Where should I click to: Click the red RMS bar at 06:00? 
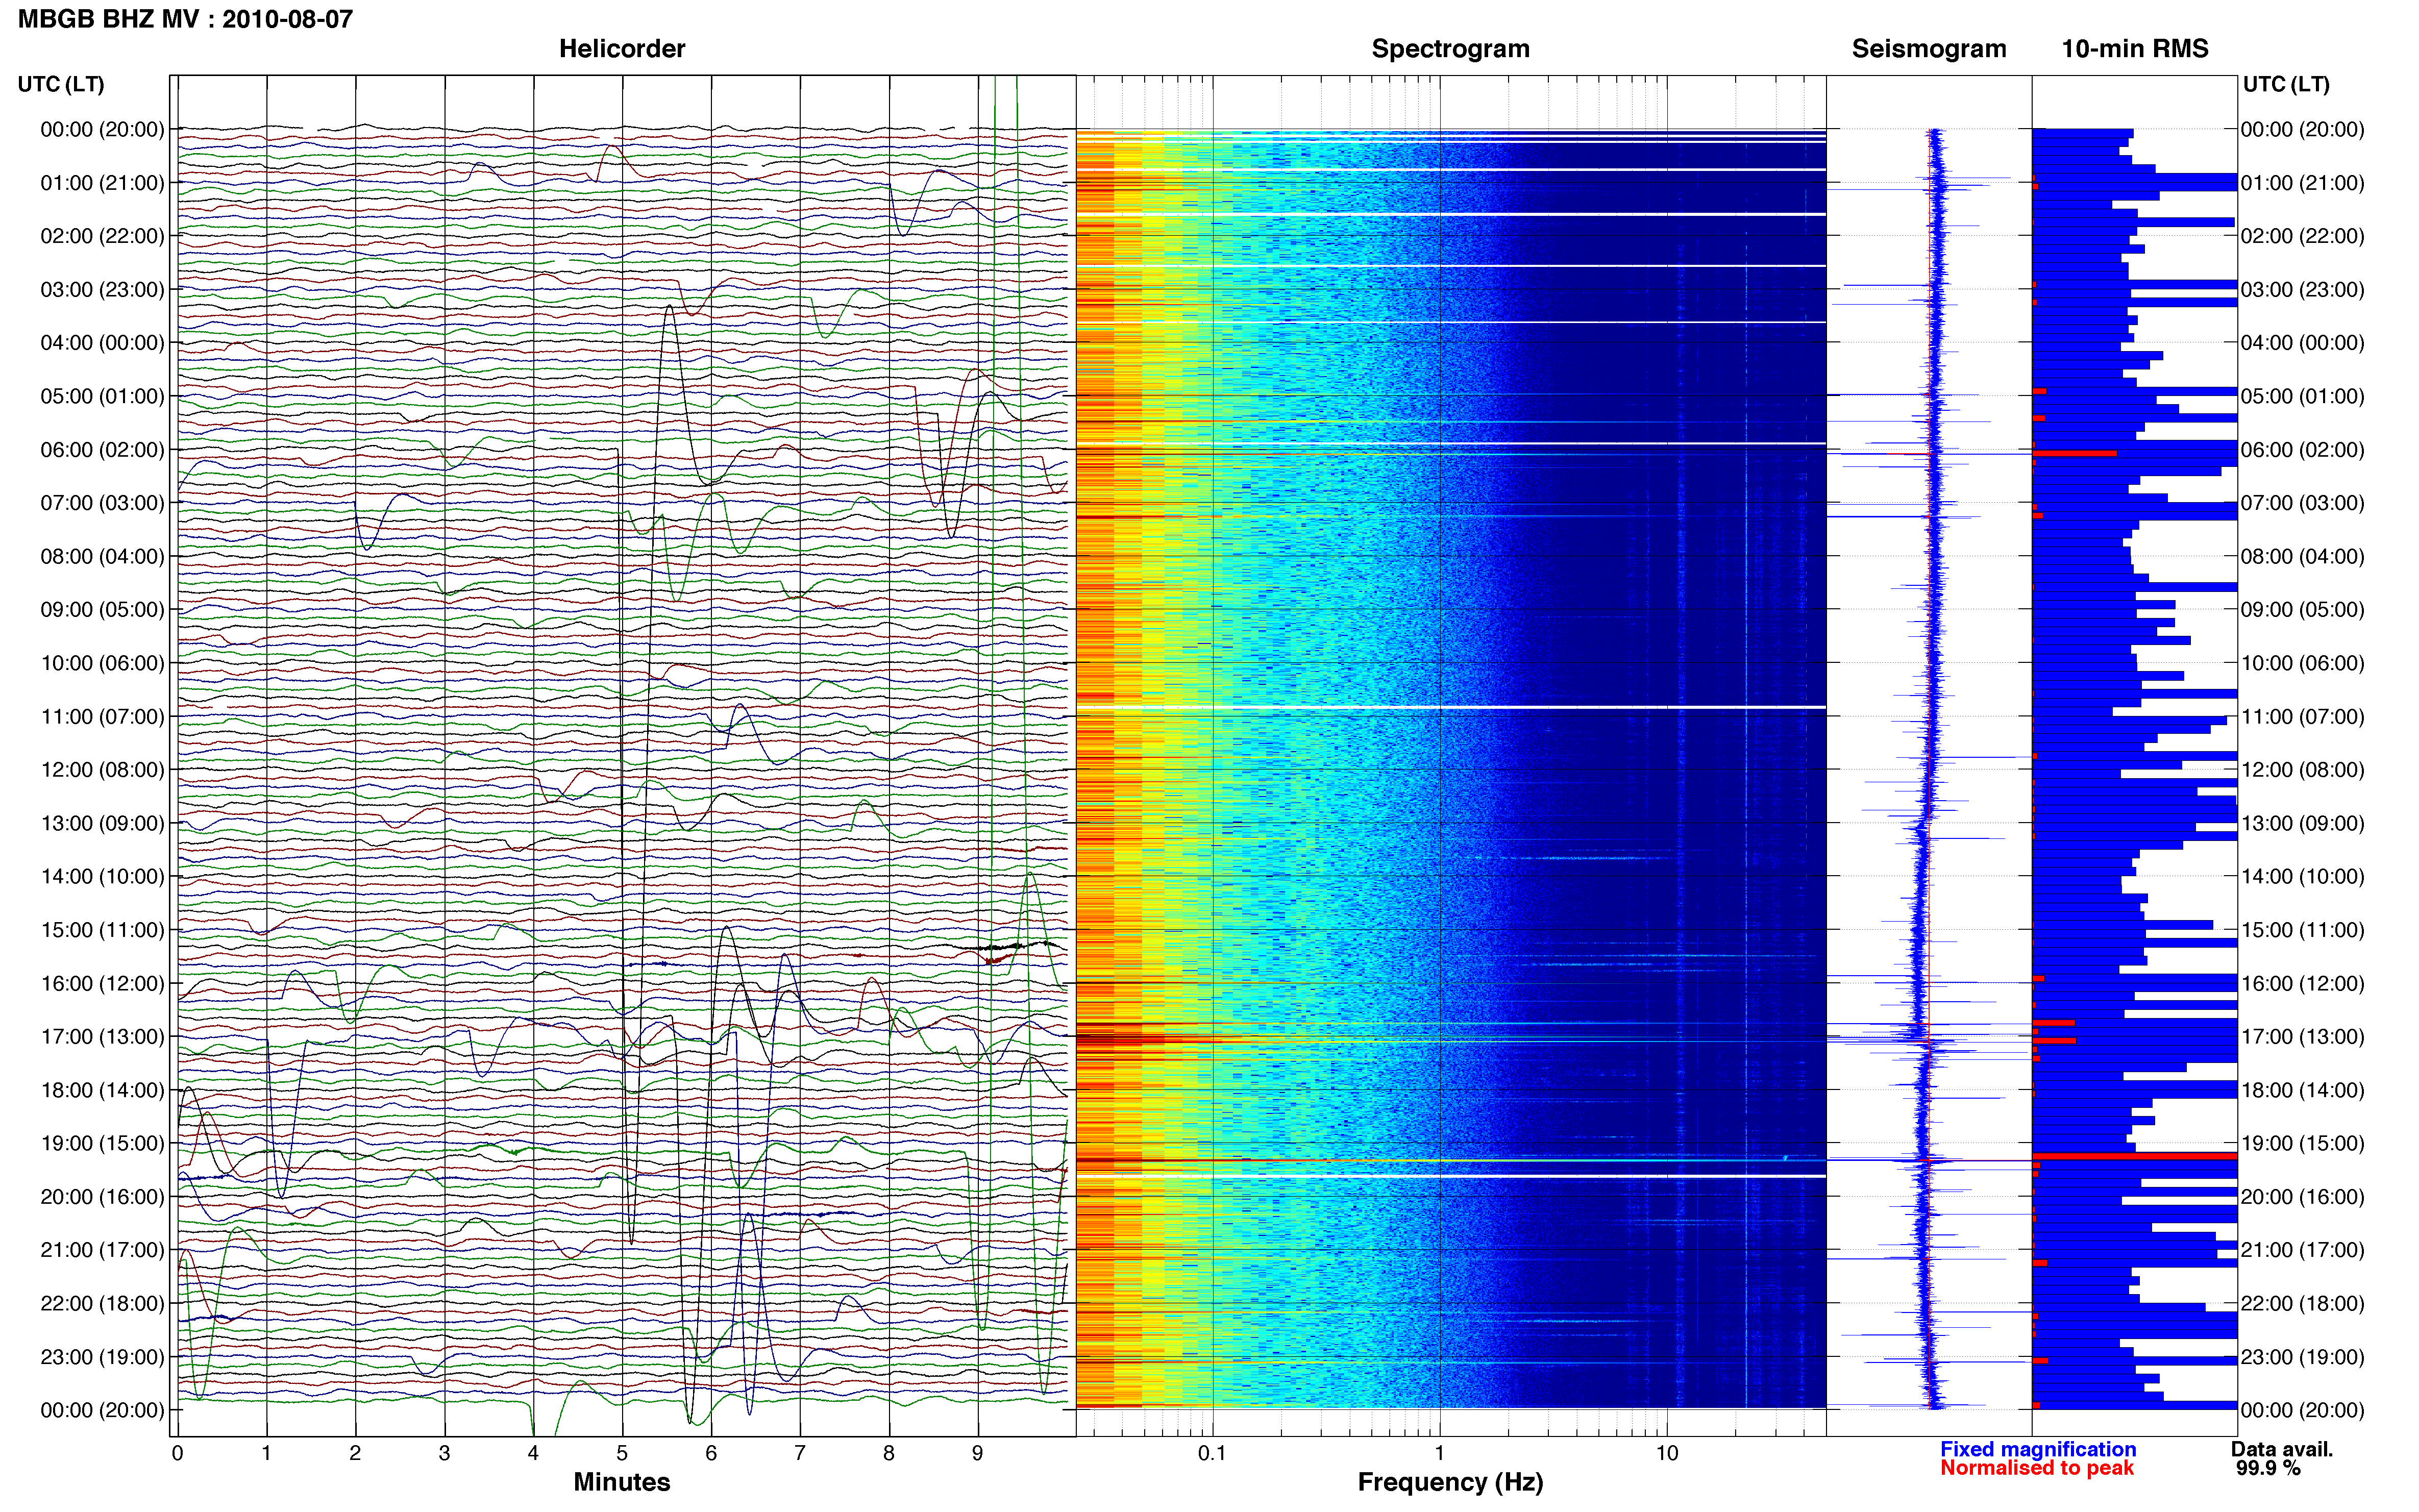pos(2075,454)
